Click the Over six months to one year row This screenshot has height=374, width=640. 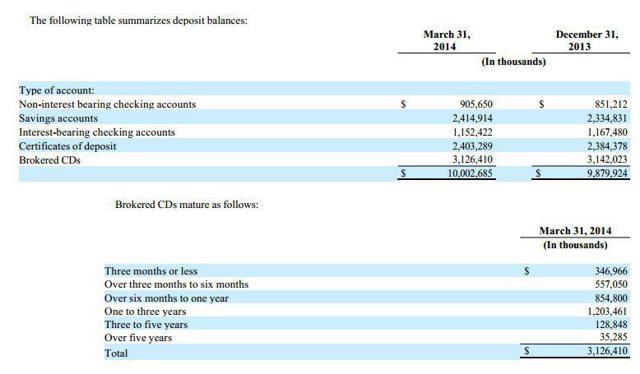pyautogui.click(x=366, y=298)
